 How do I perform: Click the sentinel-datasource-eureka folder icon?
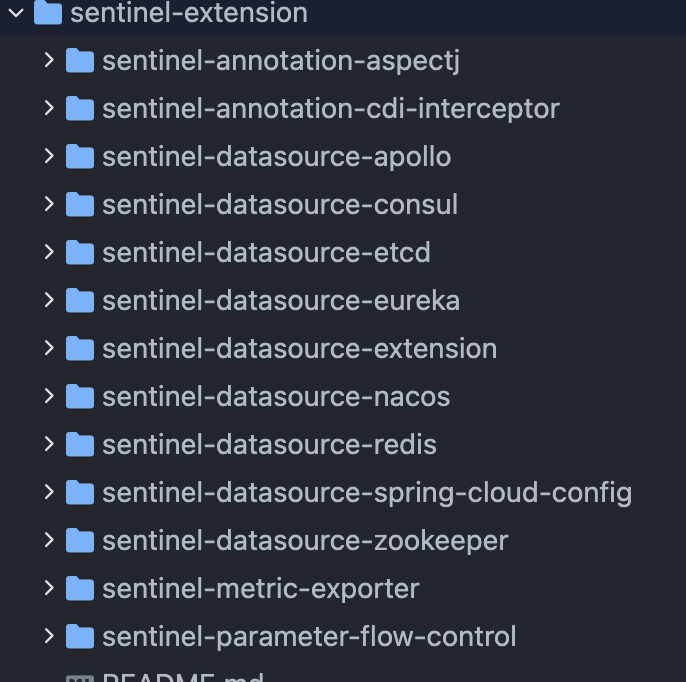click(x=80, y=300)
